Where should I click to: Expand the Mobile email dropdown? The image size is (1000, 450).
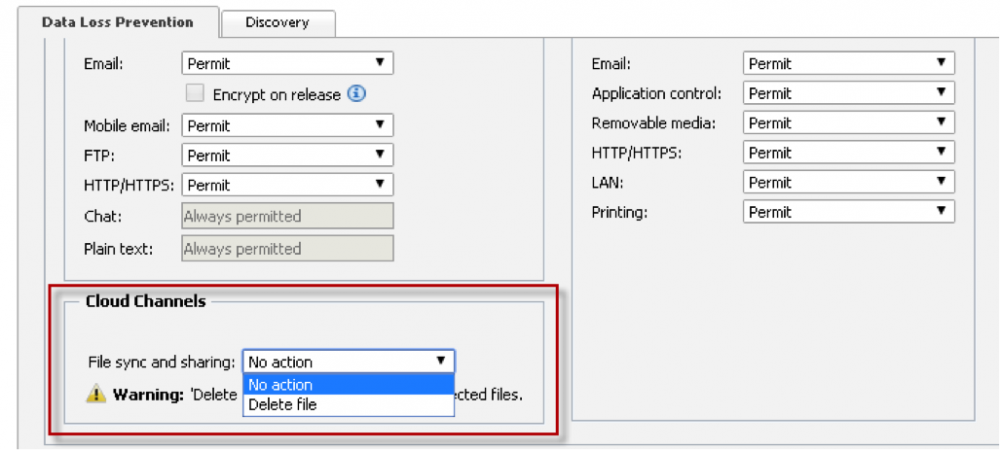click(287, 126)
